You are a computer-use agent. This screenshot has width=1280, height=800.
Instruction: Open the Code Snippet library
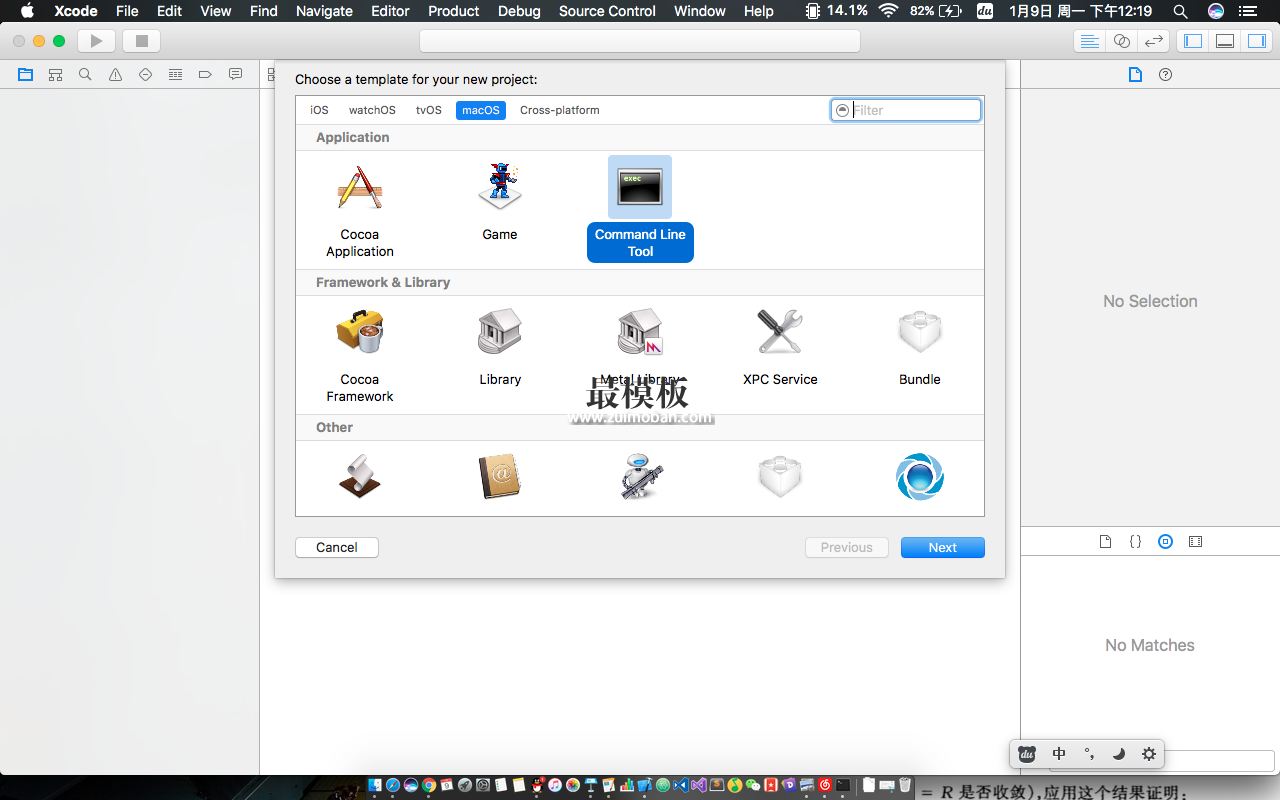tap(1135, 541)
